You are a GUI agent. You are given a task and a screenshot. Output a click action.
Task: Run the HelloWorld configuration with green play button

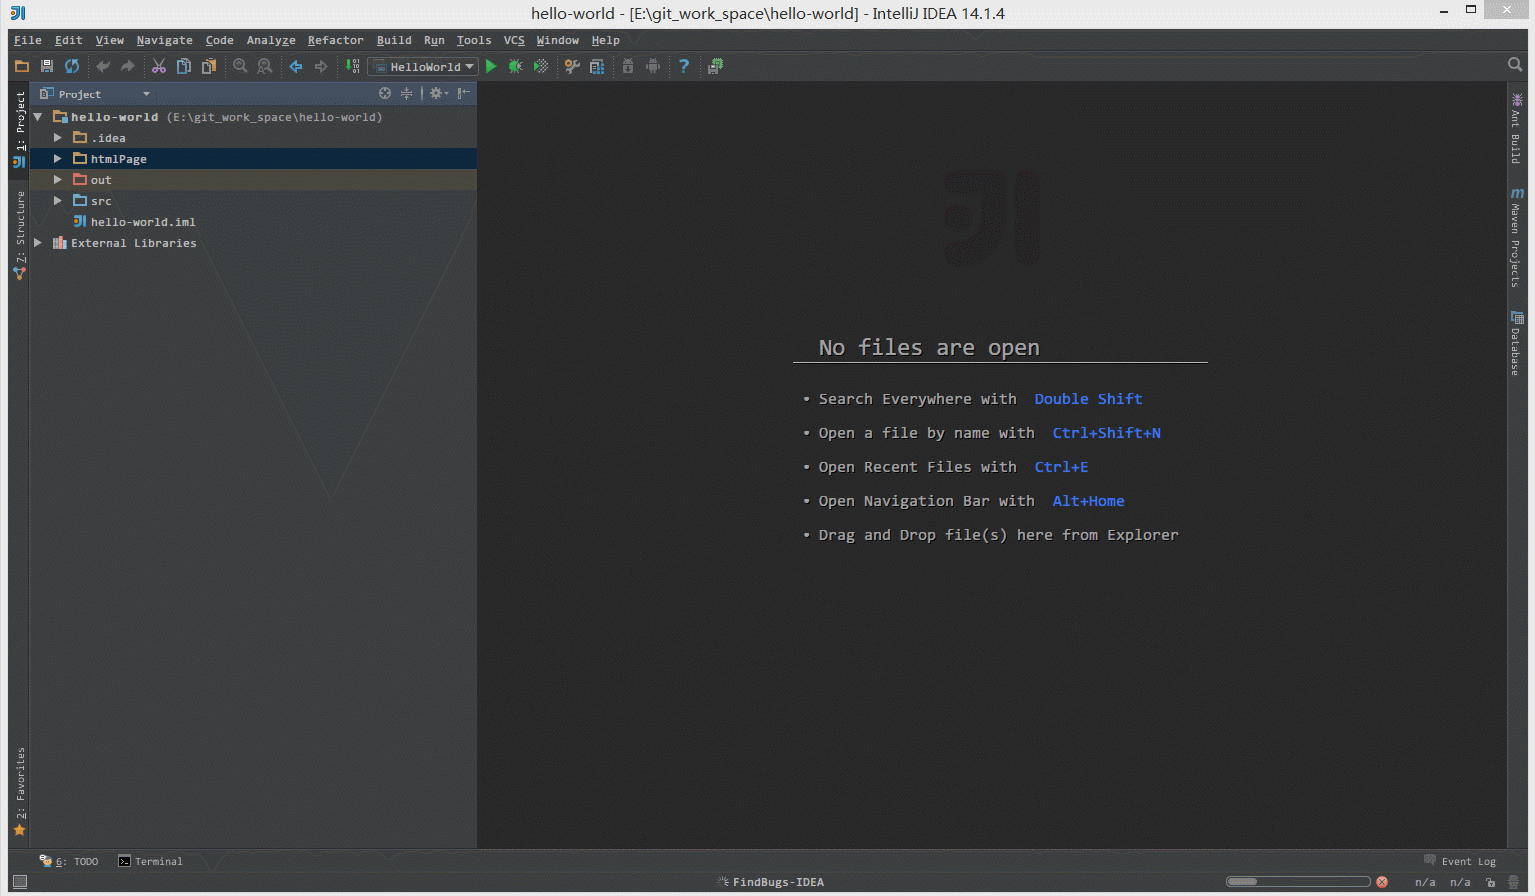point(491,66)
